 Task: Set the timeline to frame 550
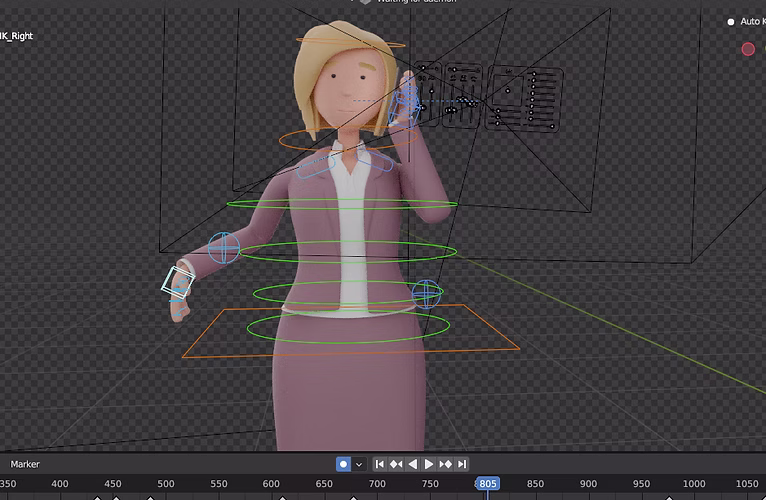pos(218,484)
